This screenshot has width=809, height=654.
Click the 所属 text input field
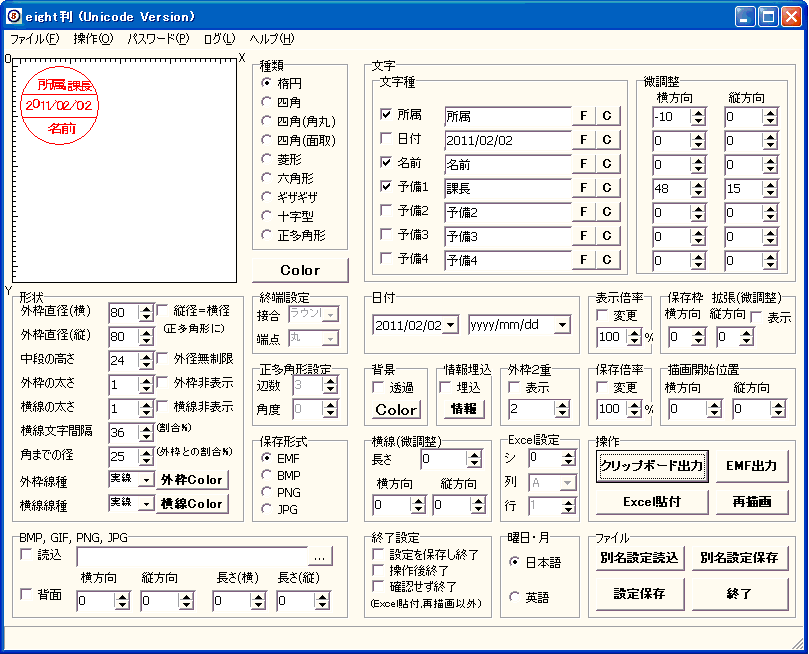pos(508,117)
